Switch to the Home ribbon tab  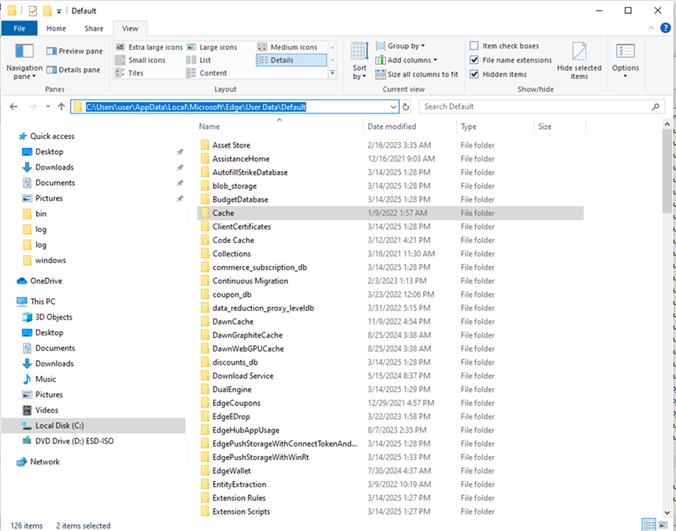(x=56, y=28)
